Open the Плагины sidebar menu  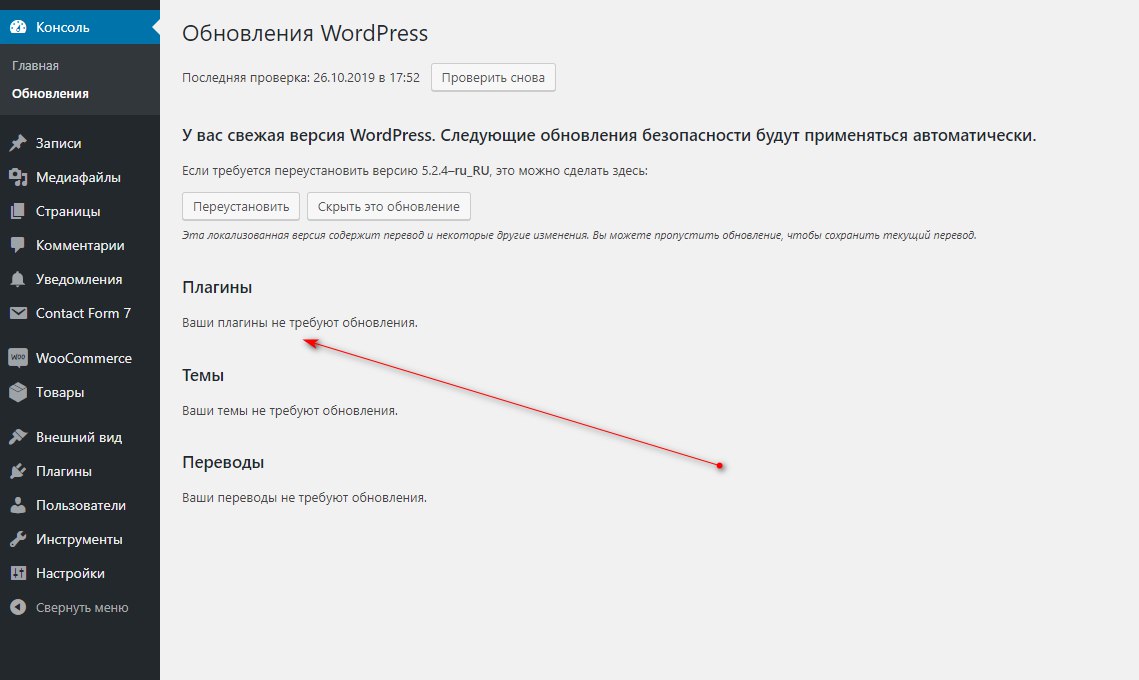click(x=80, y=471)
